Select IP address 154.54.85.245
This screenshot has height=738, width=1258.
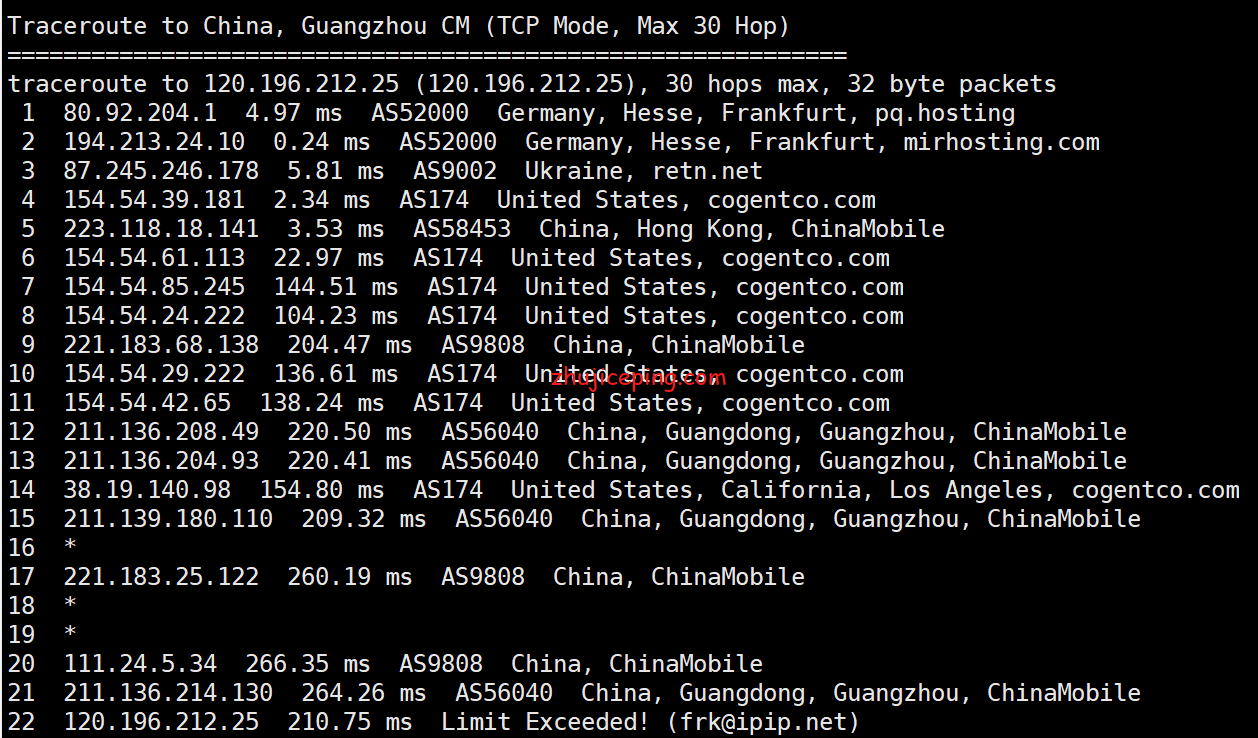click(x=154, y=287)
